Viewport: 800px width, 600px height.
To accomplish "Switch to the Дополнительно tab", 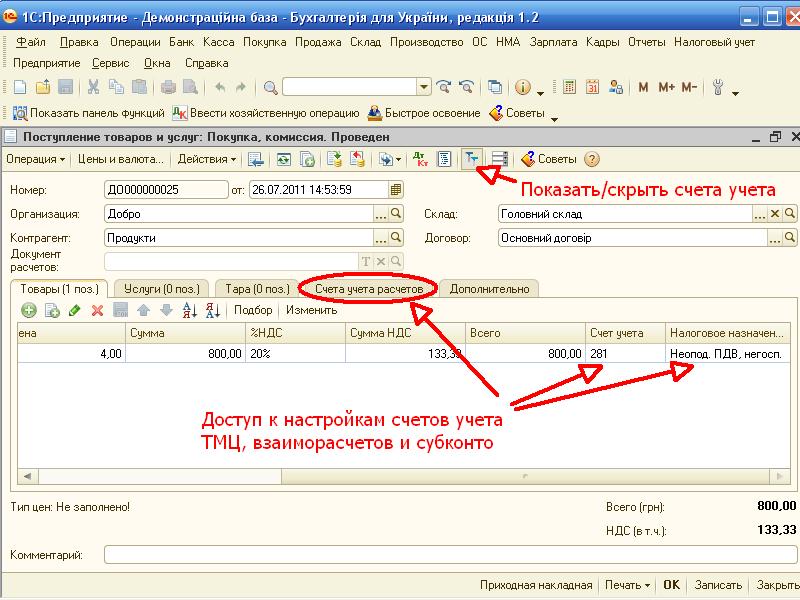I will pyautogui.click(x=489, y=289).
